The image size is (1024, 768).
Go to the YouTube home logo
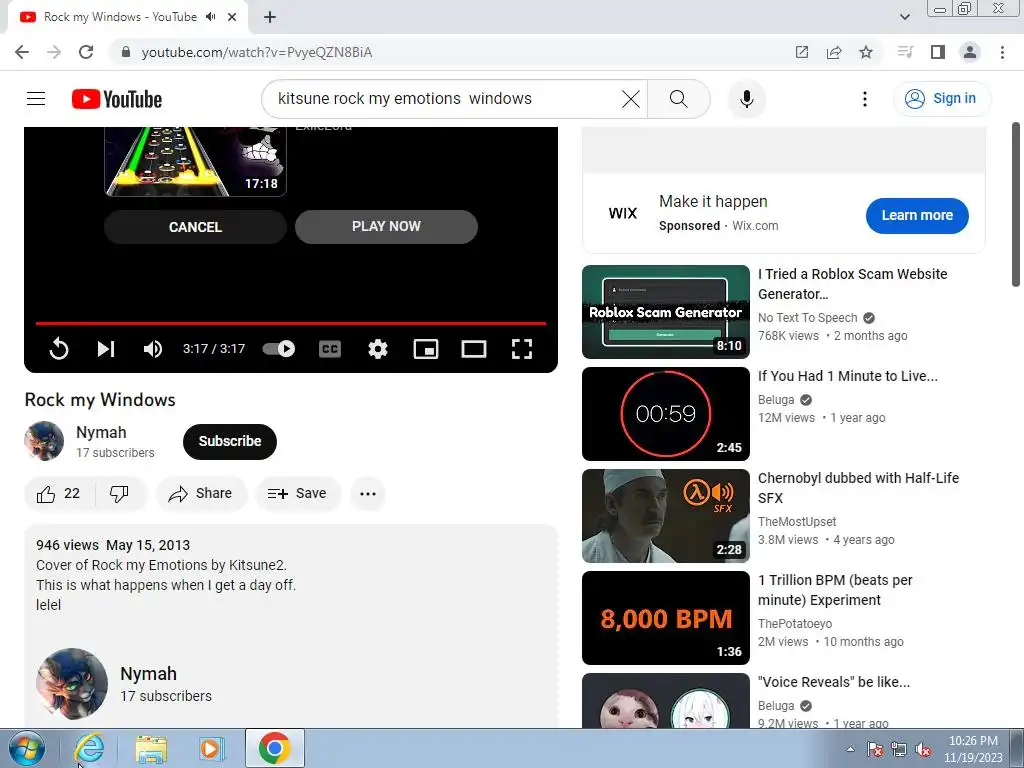pos(117,99)
